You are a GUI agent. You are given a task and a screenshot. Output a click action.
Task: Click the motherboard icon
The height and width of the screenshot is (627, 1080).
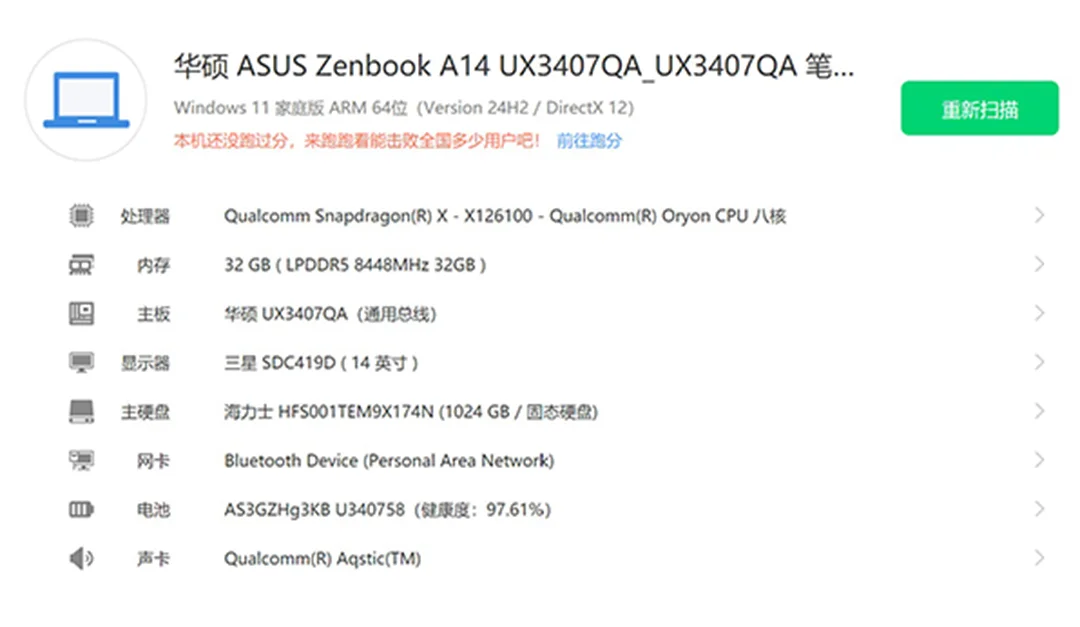pos(81,314)
